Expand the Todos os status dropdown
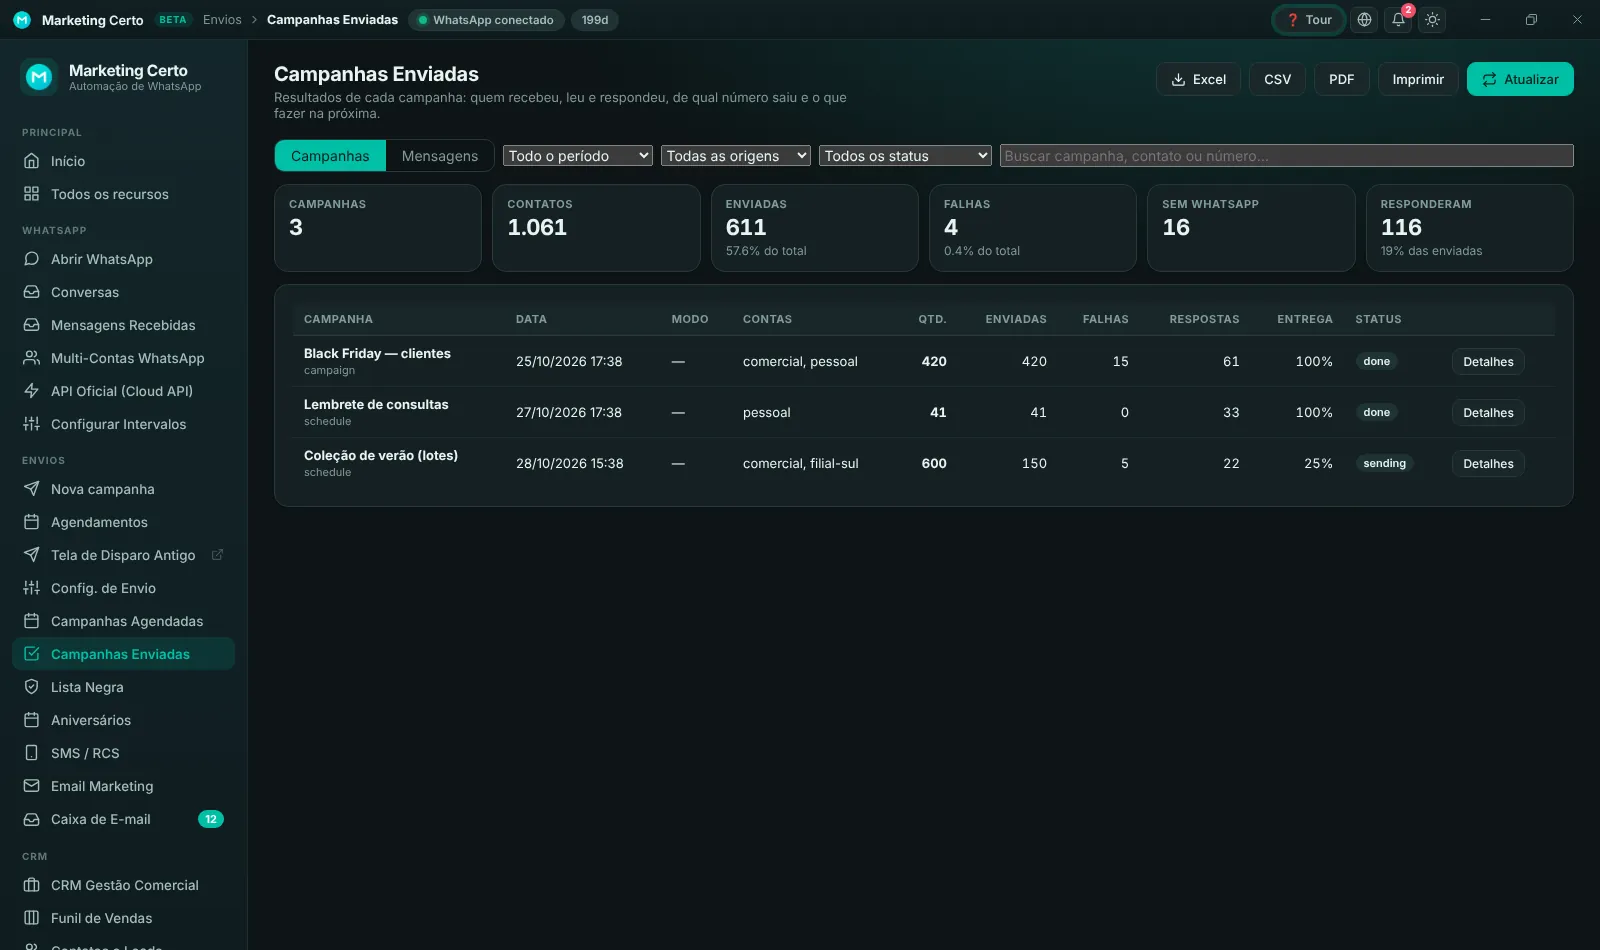The width and height of the screenshot is (1600, 950). [905, 156]
